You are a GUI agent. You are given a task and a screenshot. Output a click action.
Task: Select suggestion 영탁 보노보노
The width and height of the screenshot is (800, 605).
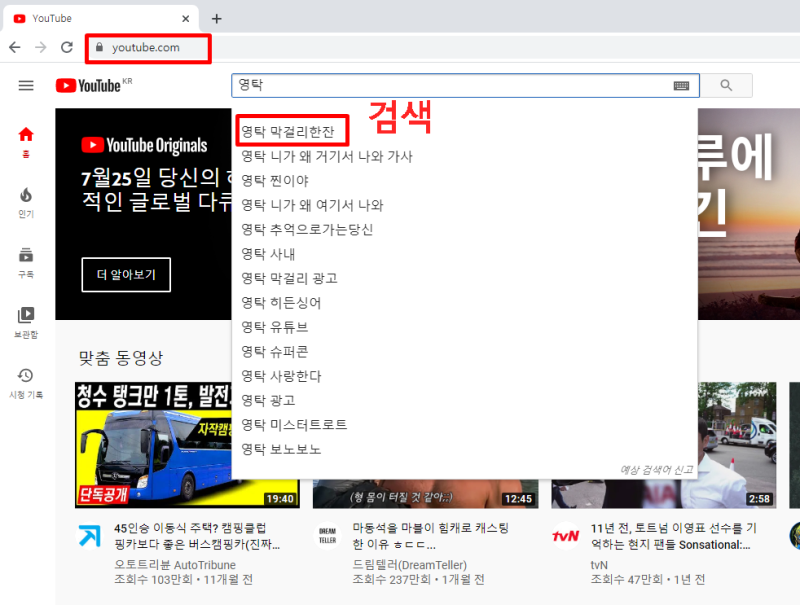point(281,449)
